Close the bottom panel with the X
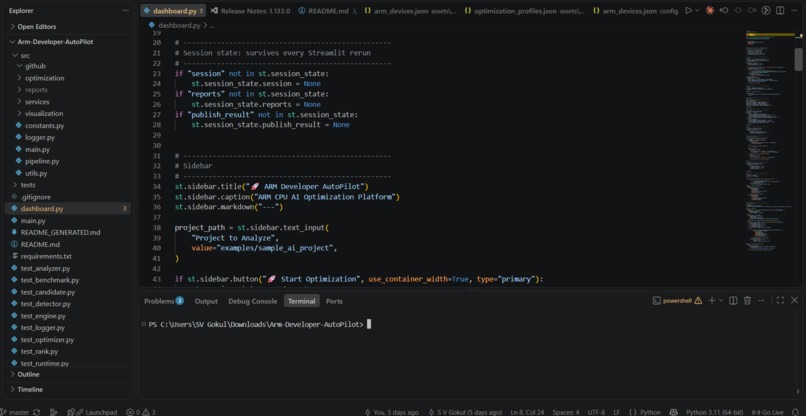 (x=794, y=300)
